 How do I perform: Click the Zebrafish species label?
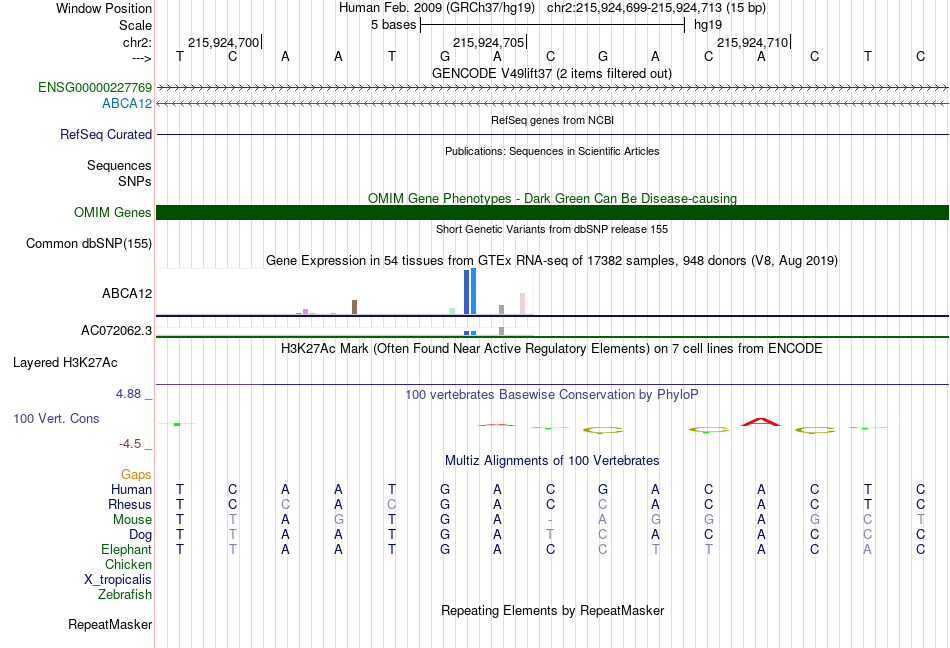point(125,595)
